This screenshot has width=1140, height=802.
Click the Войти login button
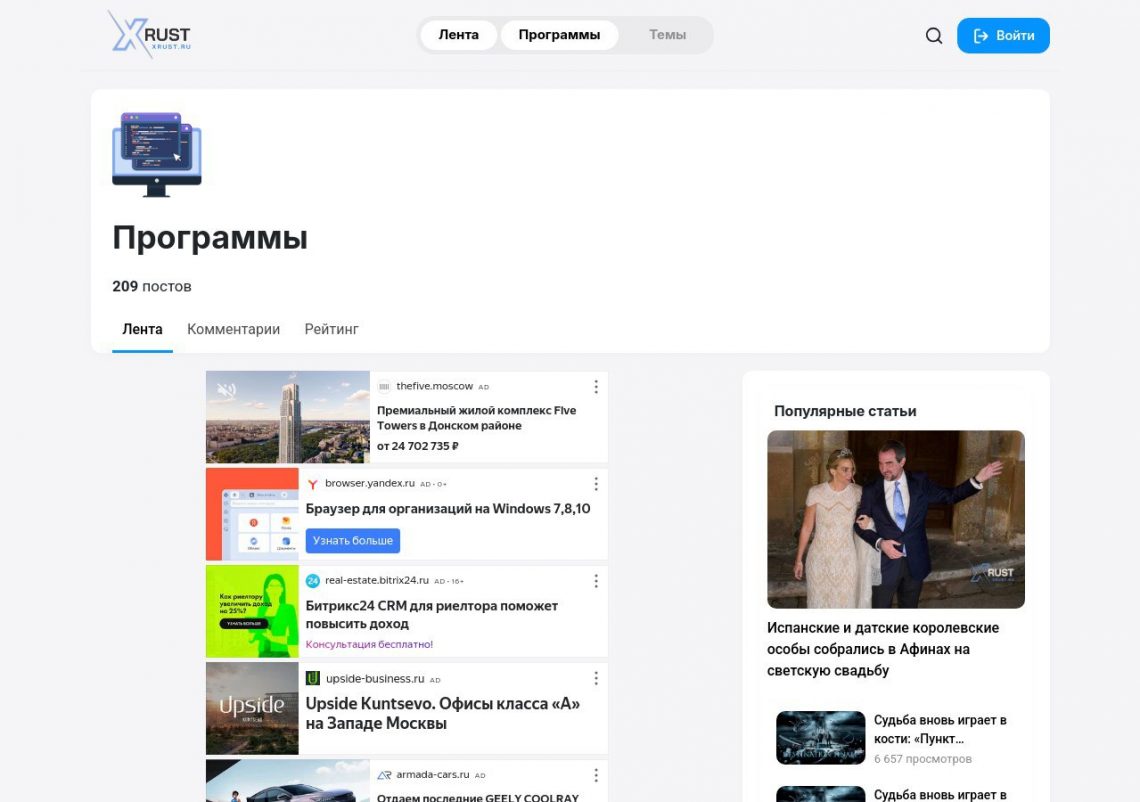[x=1003, y=36]
